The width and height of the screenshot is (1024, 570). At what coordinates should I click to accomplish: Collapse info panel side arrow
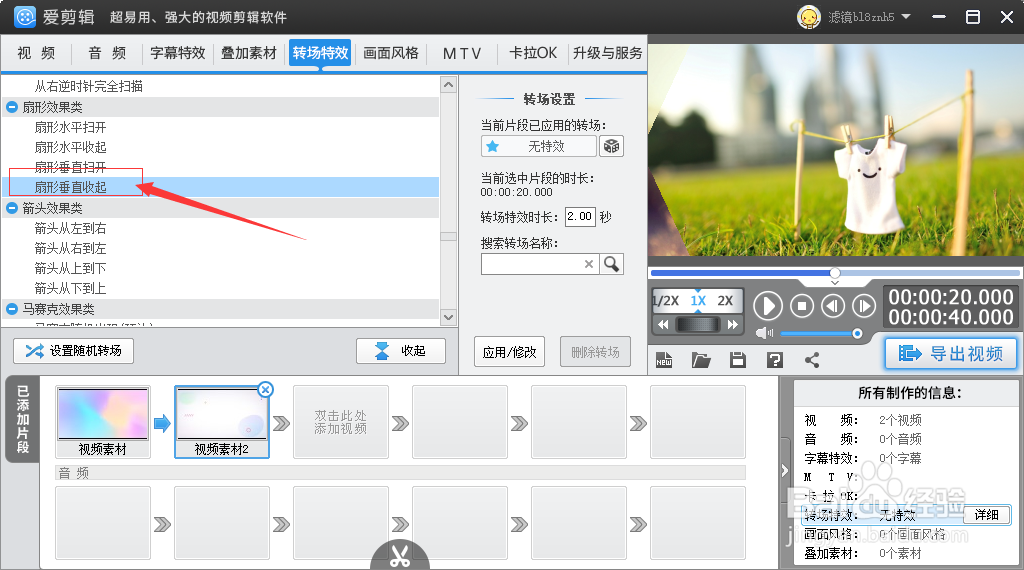(x=784, y=471)
